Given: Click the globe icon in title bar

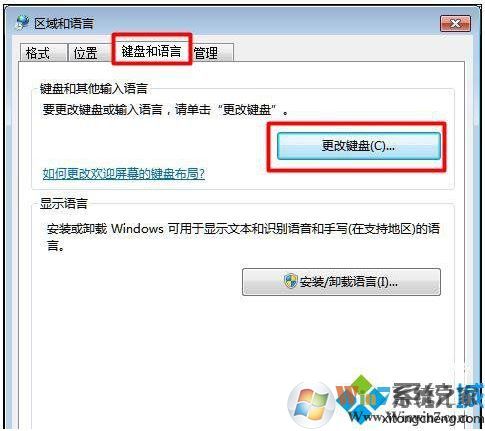Looking at the screenshot, I should point(23,23).
